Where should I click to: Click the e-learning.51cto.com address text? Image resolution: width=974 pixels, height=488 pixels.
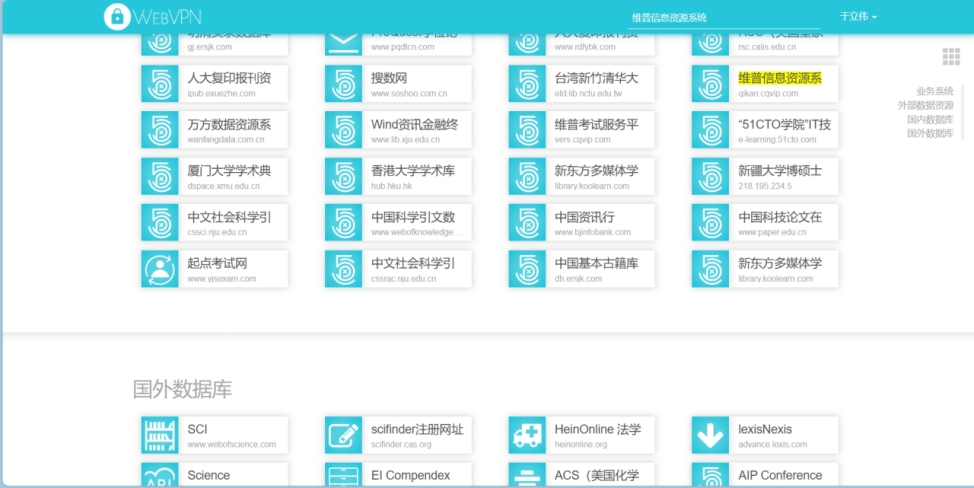(x=777, y=140)
